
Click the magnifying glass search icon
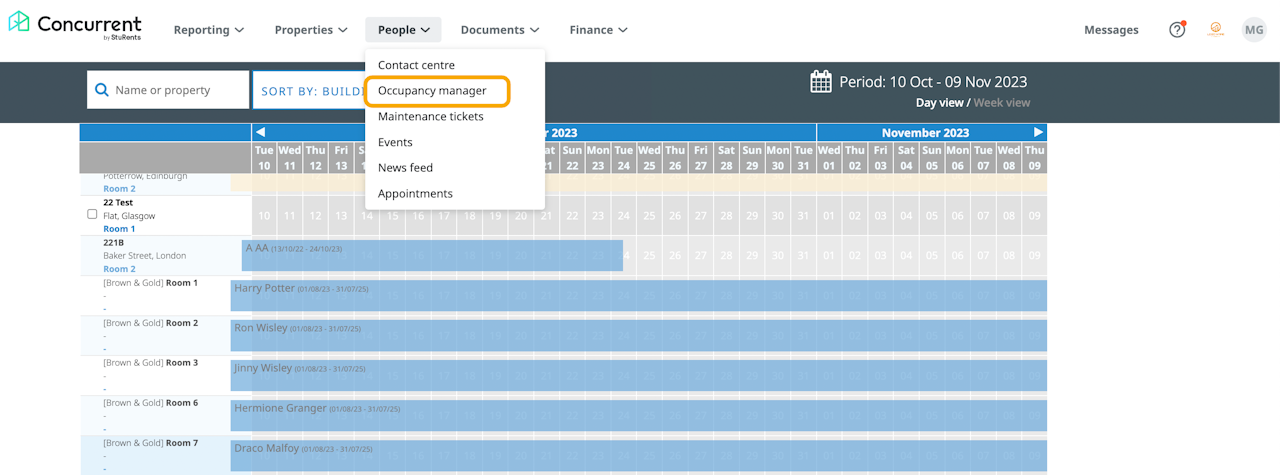[101, 90]
